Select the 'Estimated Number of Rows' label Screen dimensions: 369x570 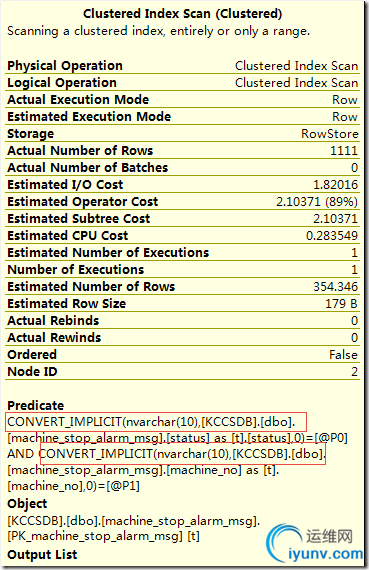[x=91, y=286]
